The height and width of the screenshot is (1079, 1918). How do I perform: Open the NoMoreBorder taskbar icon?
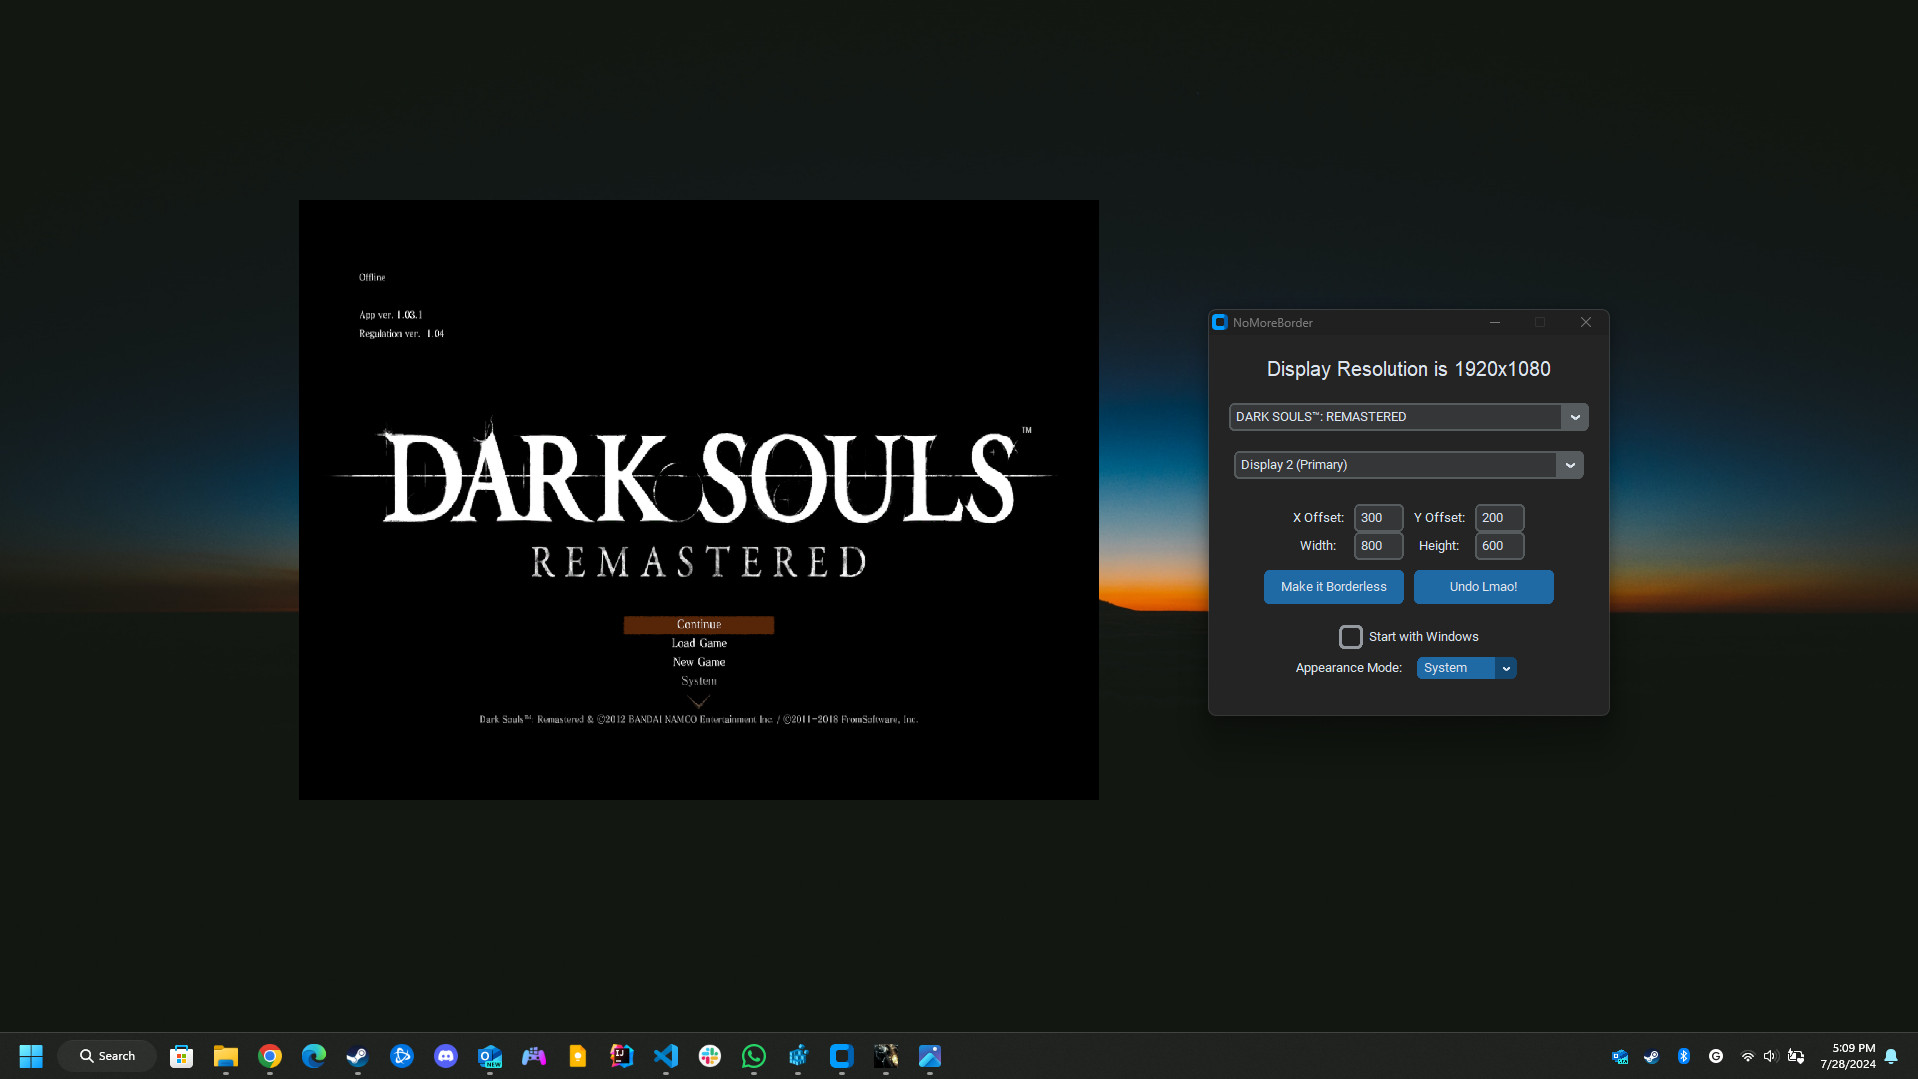(x=842, y=1056)
